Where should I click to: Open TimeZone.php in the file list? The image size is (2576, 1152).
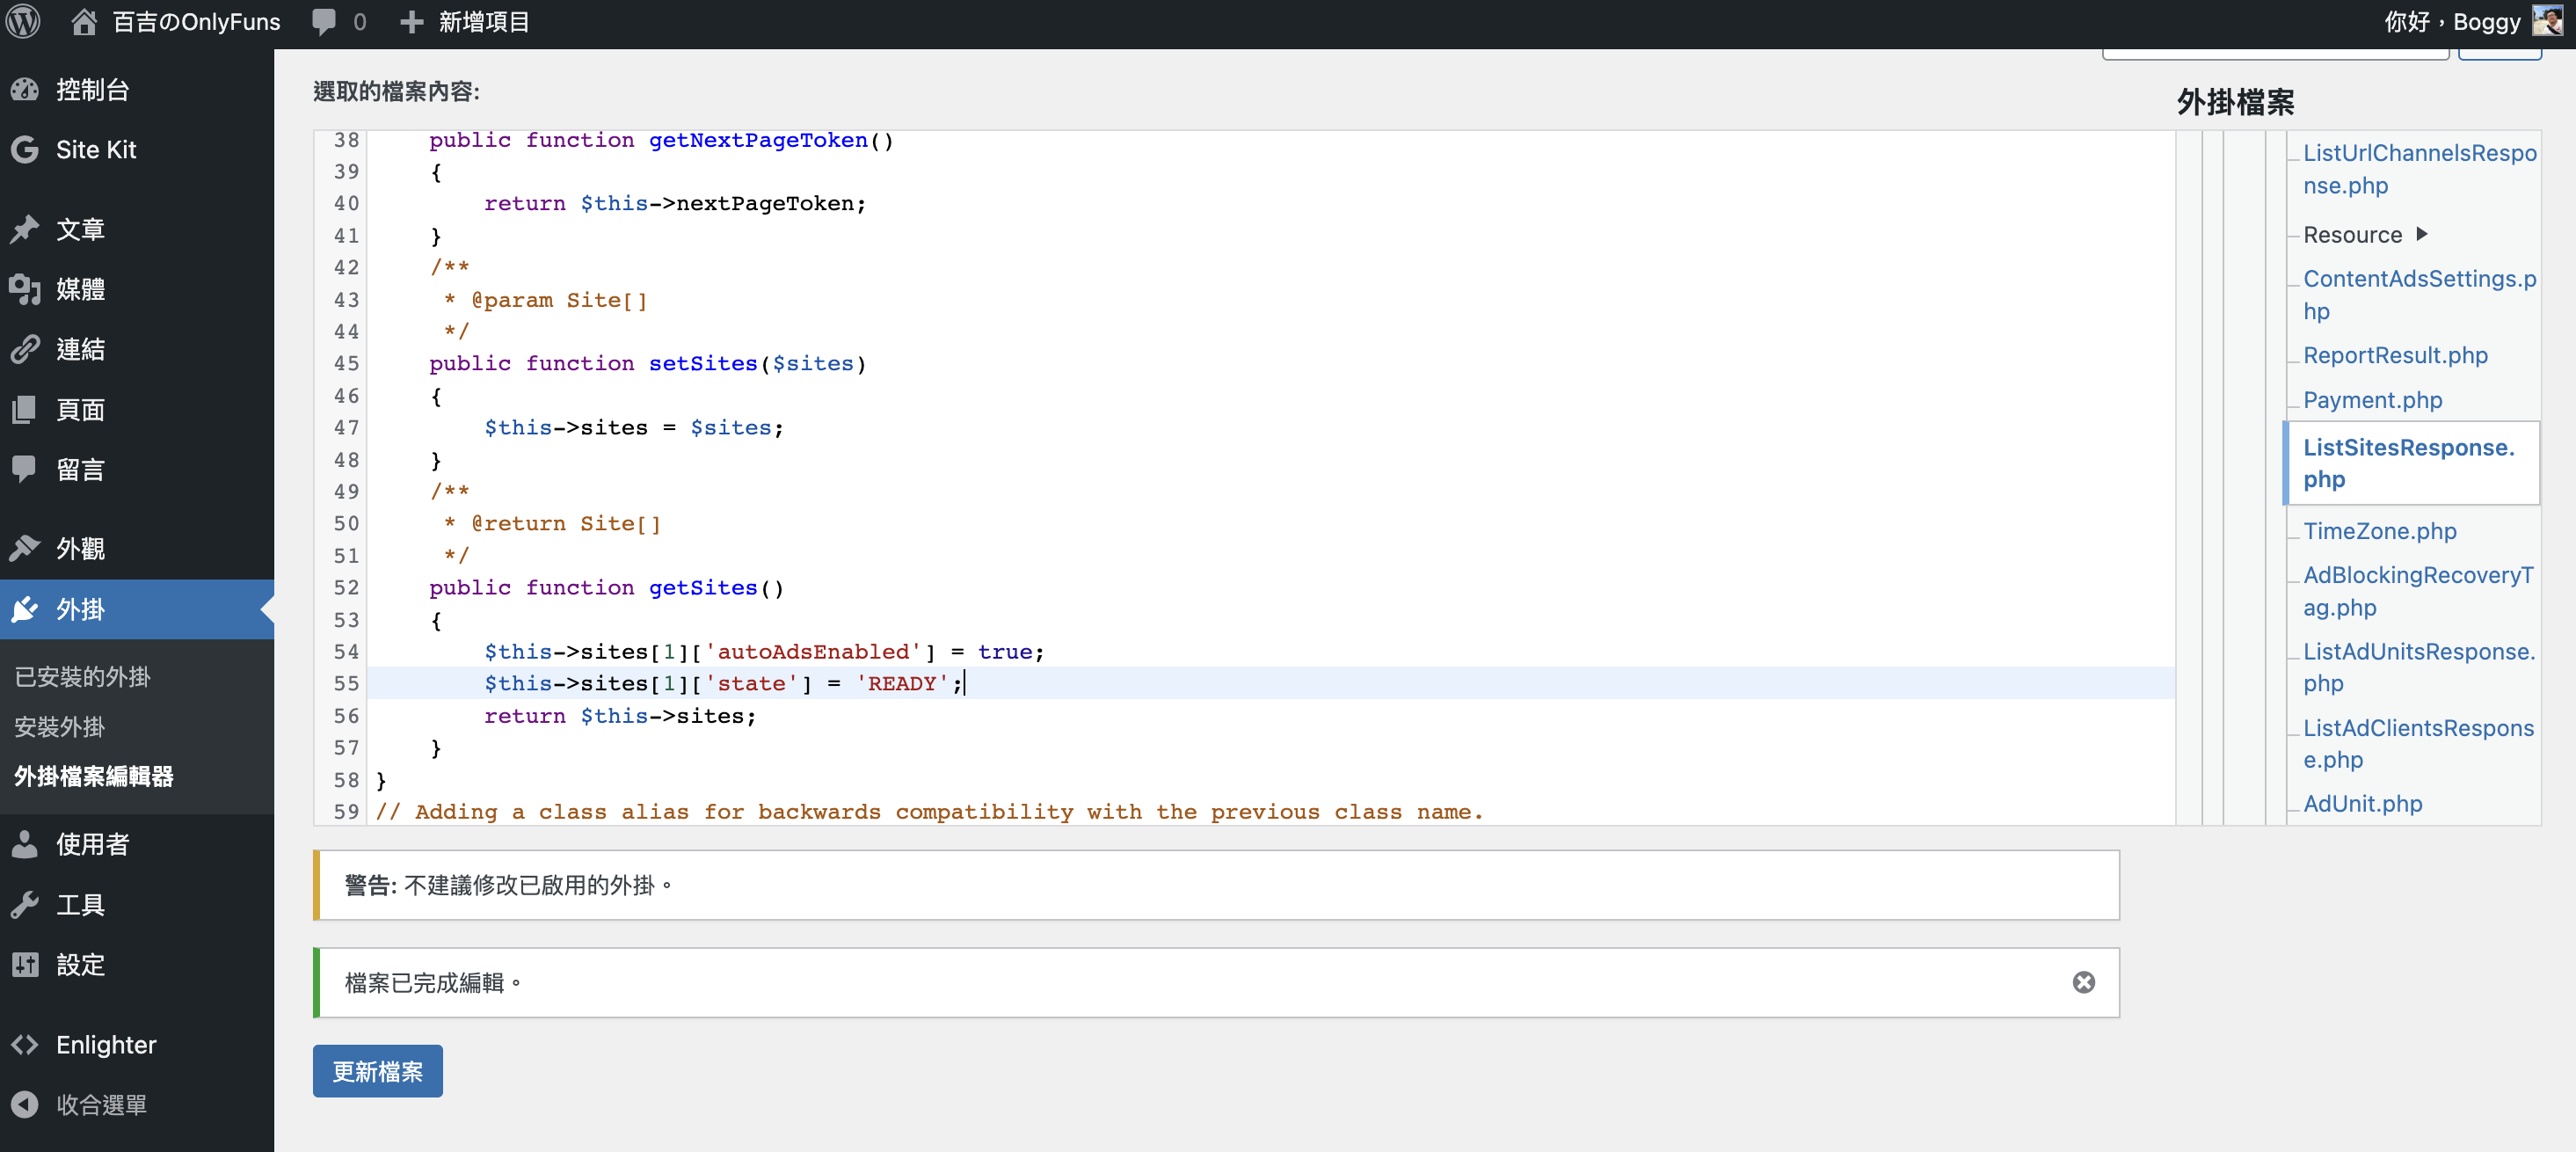[x=2379, y=531]
